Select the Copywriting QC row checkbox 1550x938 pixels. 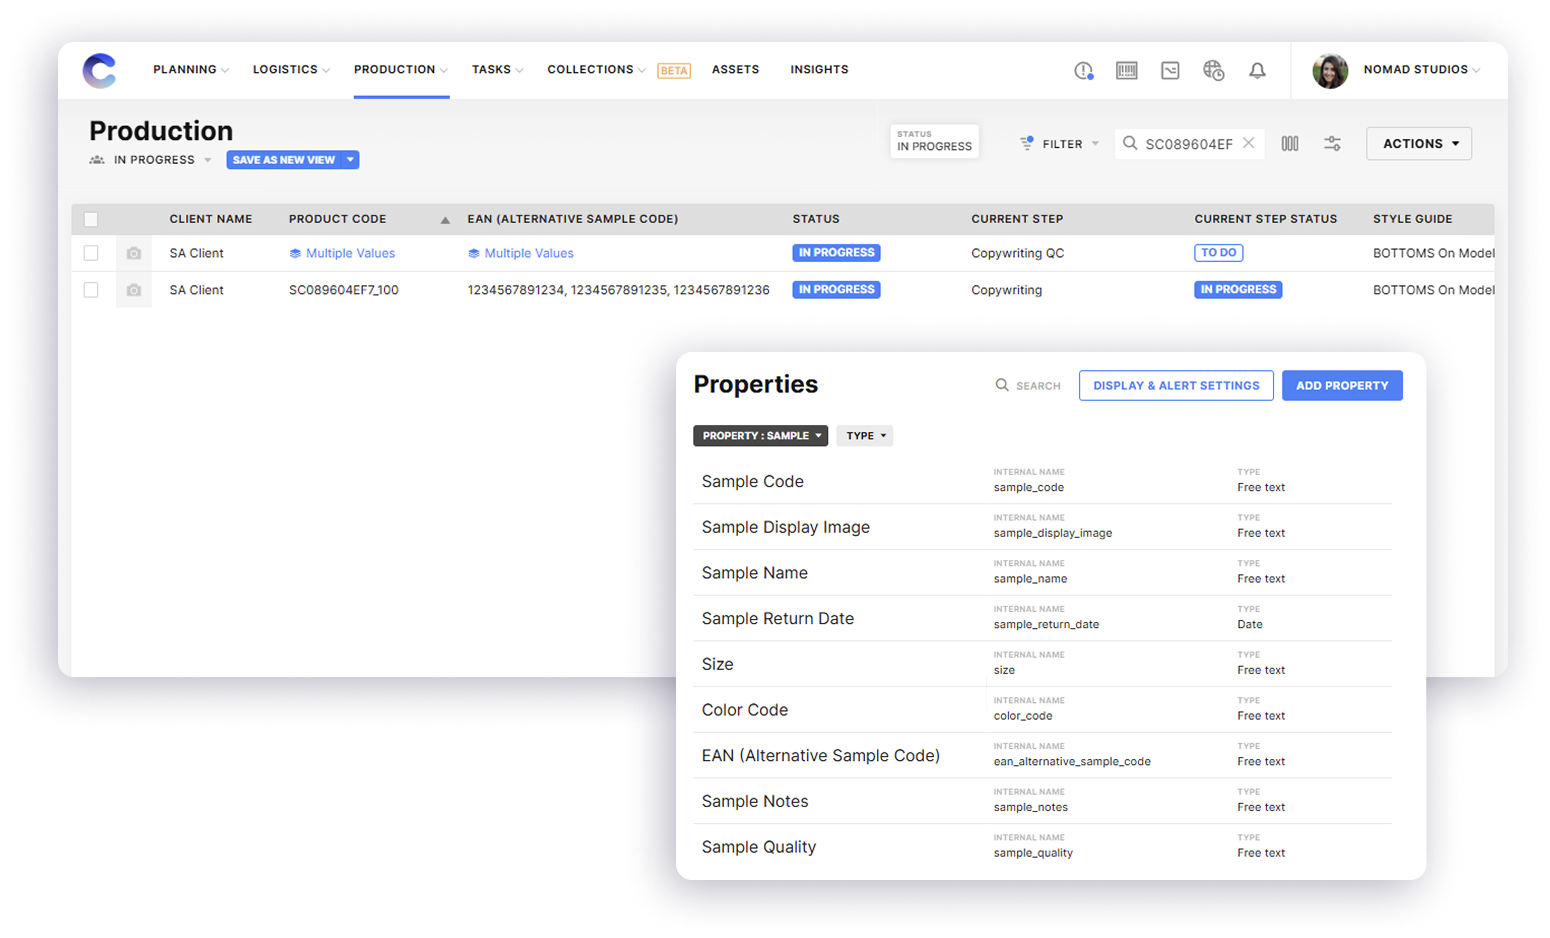click(91, 253)
